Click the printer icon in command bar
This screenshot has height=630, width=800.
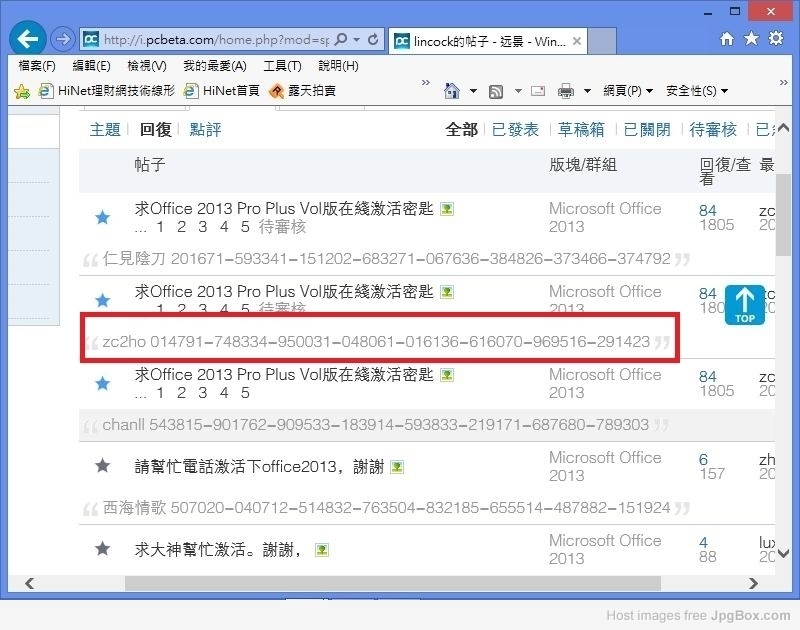tap(565, 91)
